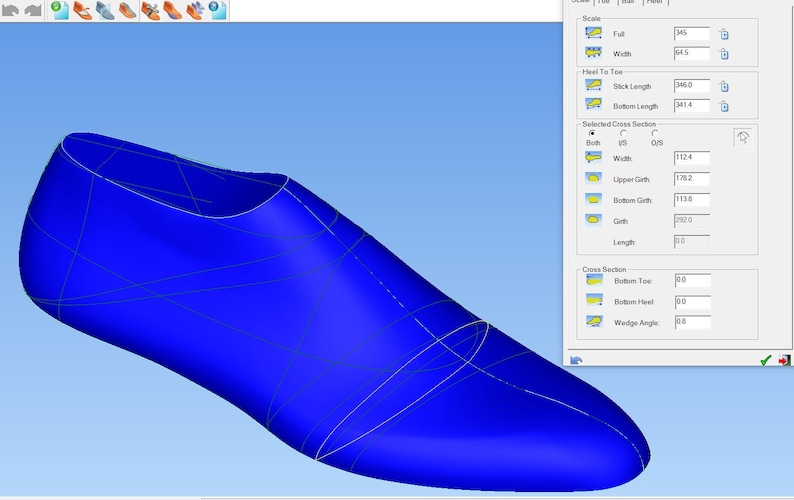Click the Bottom Length field showing 341.4
Viewport: 794px width, 500px height.
692,105
